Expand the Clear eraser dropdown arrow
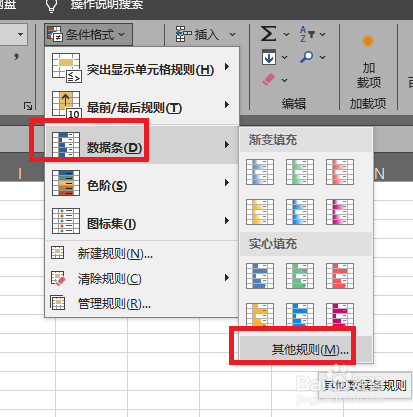This screenshot has height=417, width=413. (x=284, y=80)
